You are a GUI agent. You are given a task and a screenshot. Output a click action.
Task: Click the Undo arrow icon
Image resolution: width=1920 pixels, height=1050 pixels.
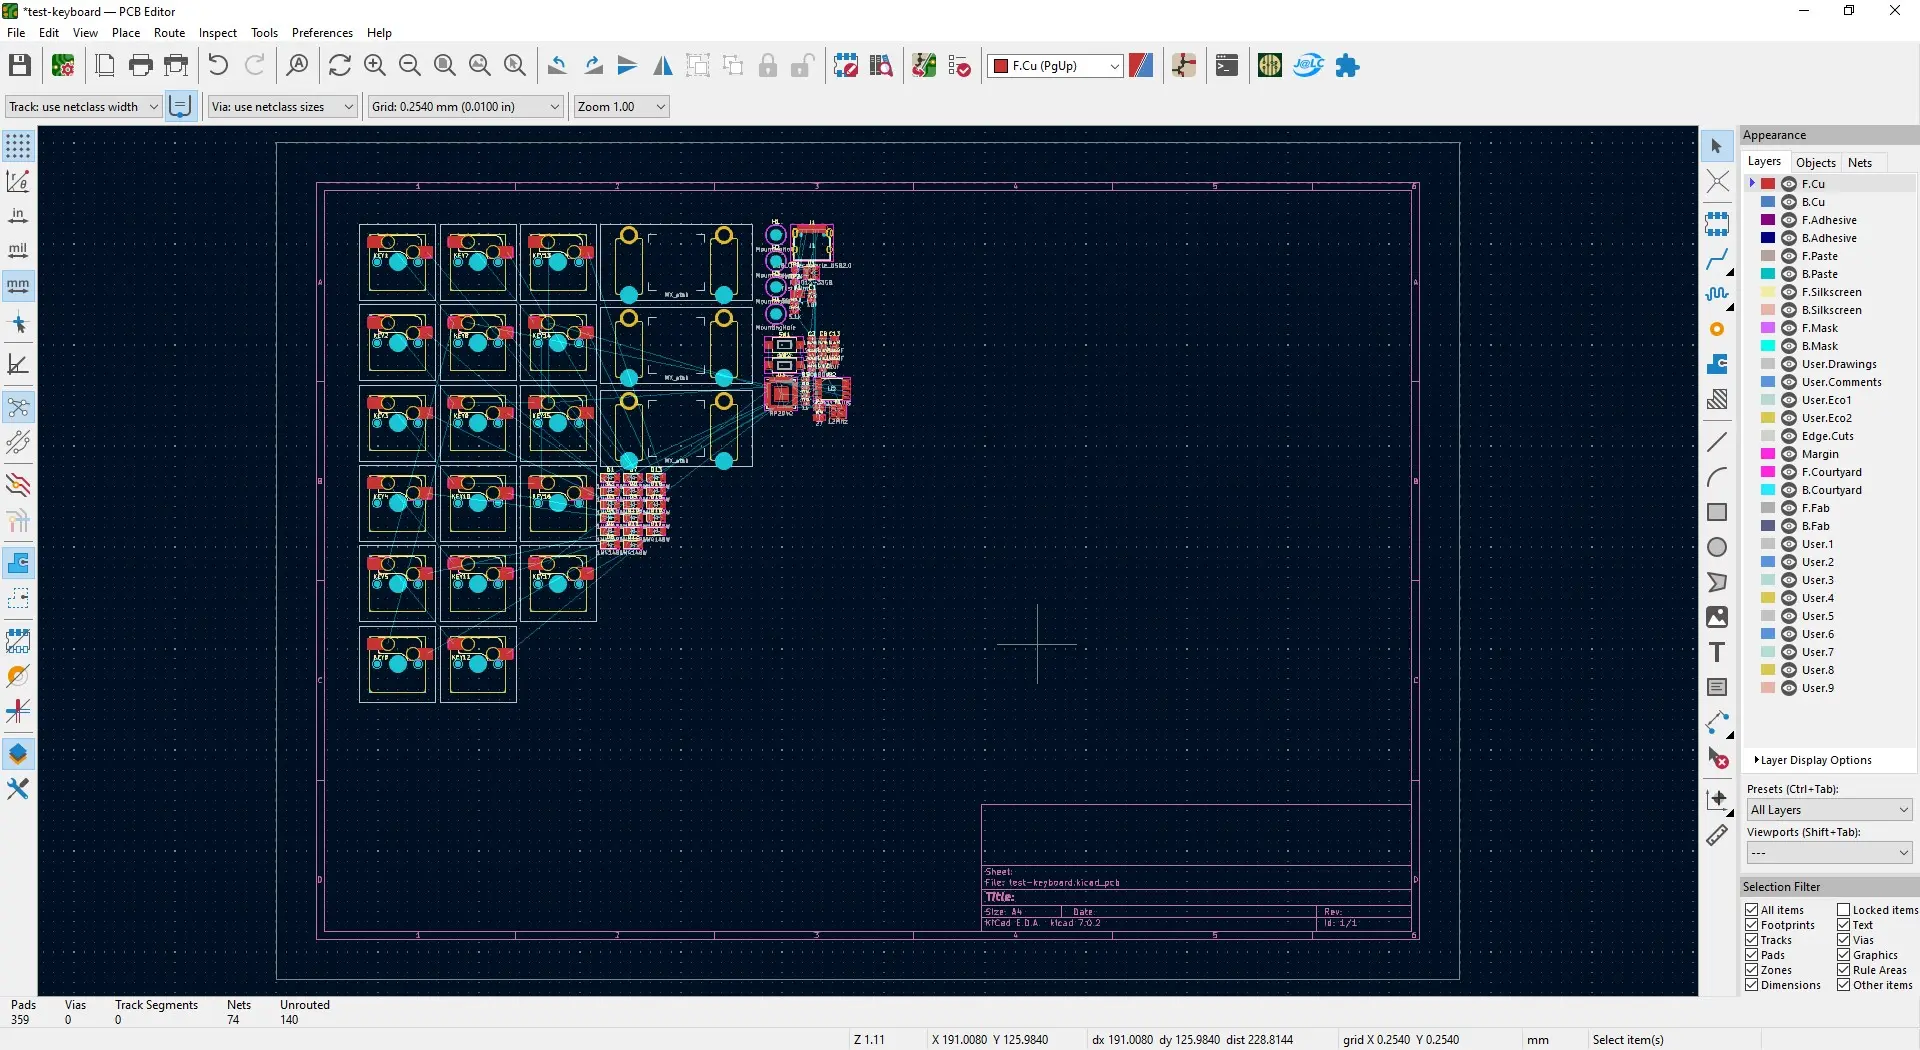point(218,66)
